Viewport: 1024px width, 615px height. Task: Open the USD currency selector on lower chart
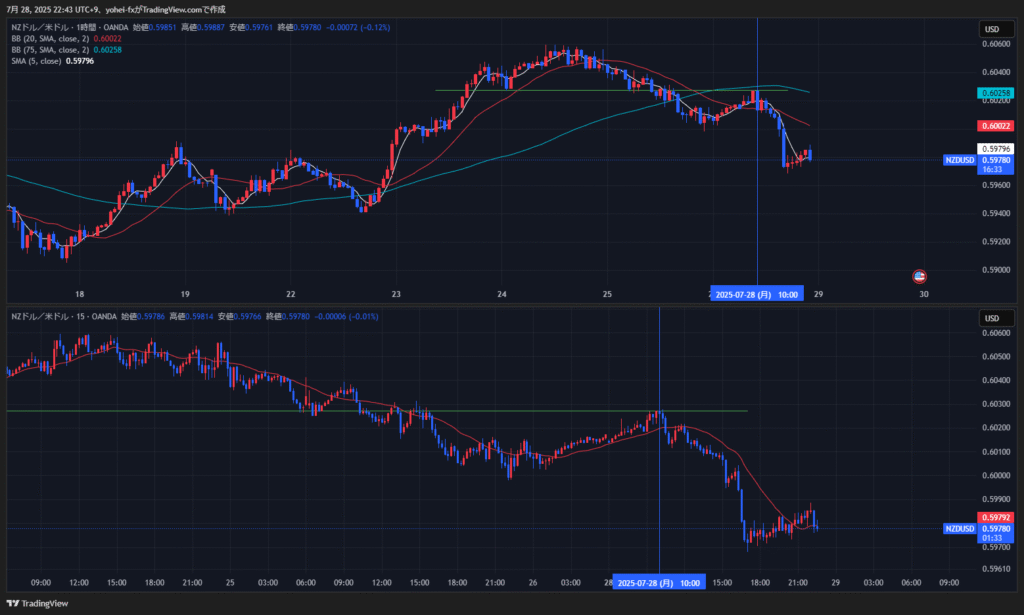[x=992, y=318]
